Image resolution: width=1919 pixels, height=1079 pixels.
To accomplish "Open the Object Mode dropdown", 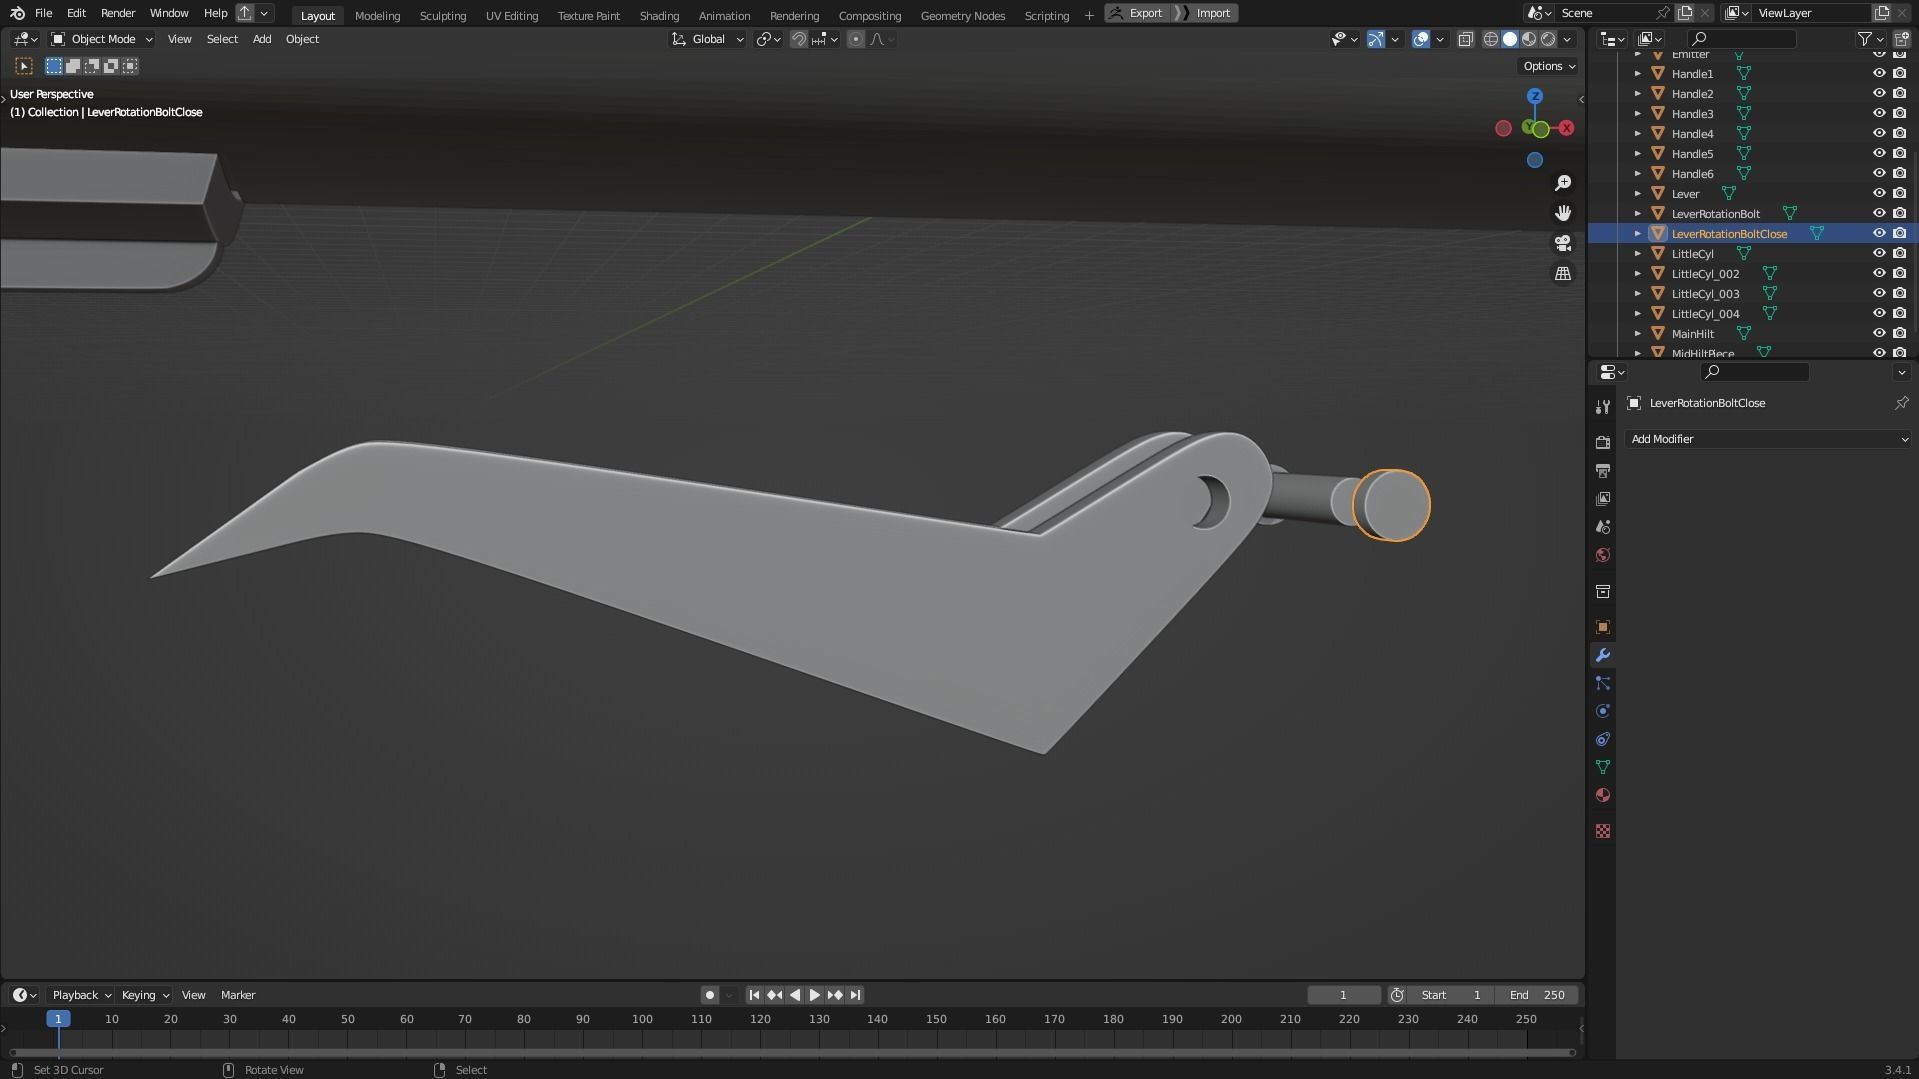I will point(102,39).
